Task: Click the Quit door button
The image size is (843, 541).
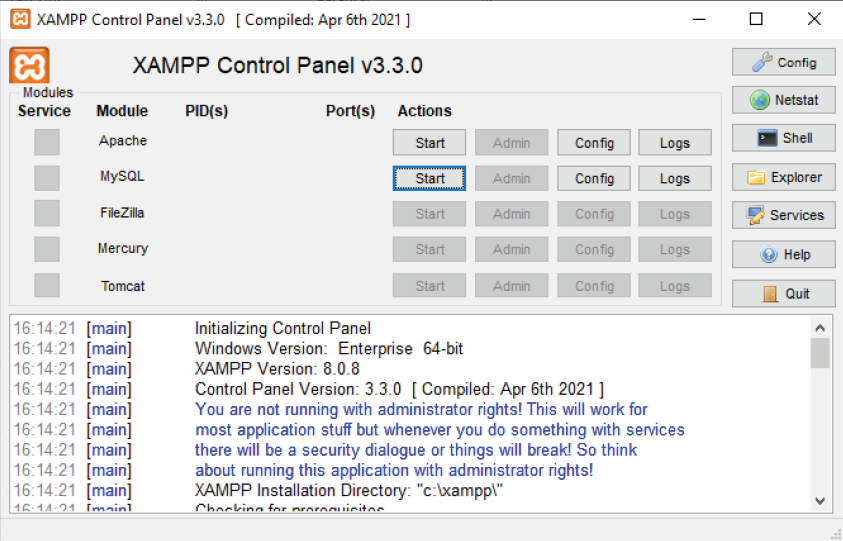Action: tap(784, 293)
